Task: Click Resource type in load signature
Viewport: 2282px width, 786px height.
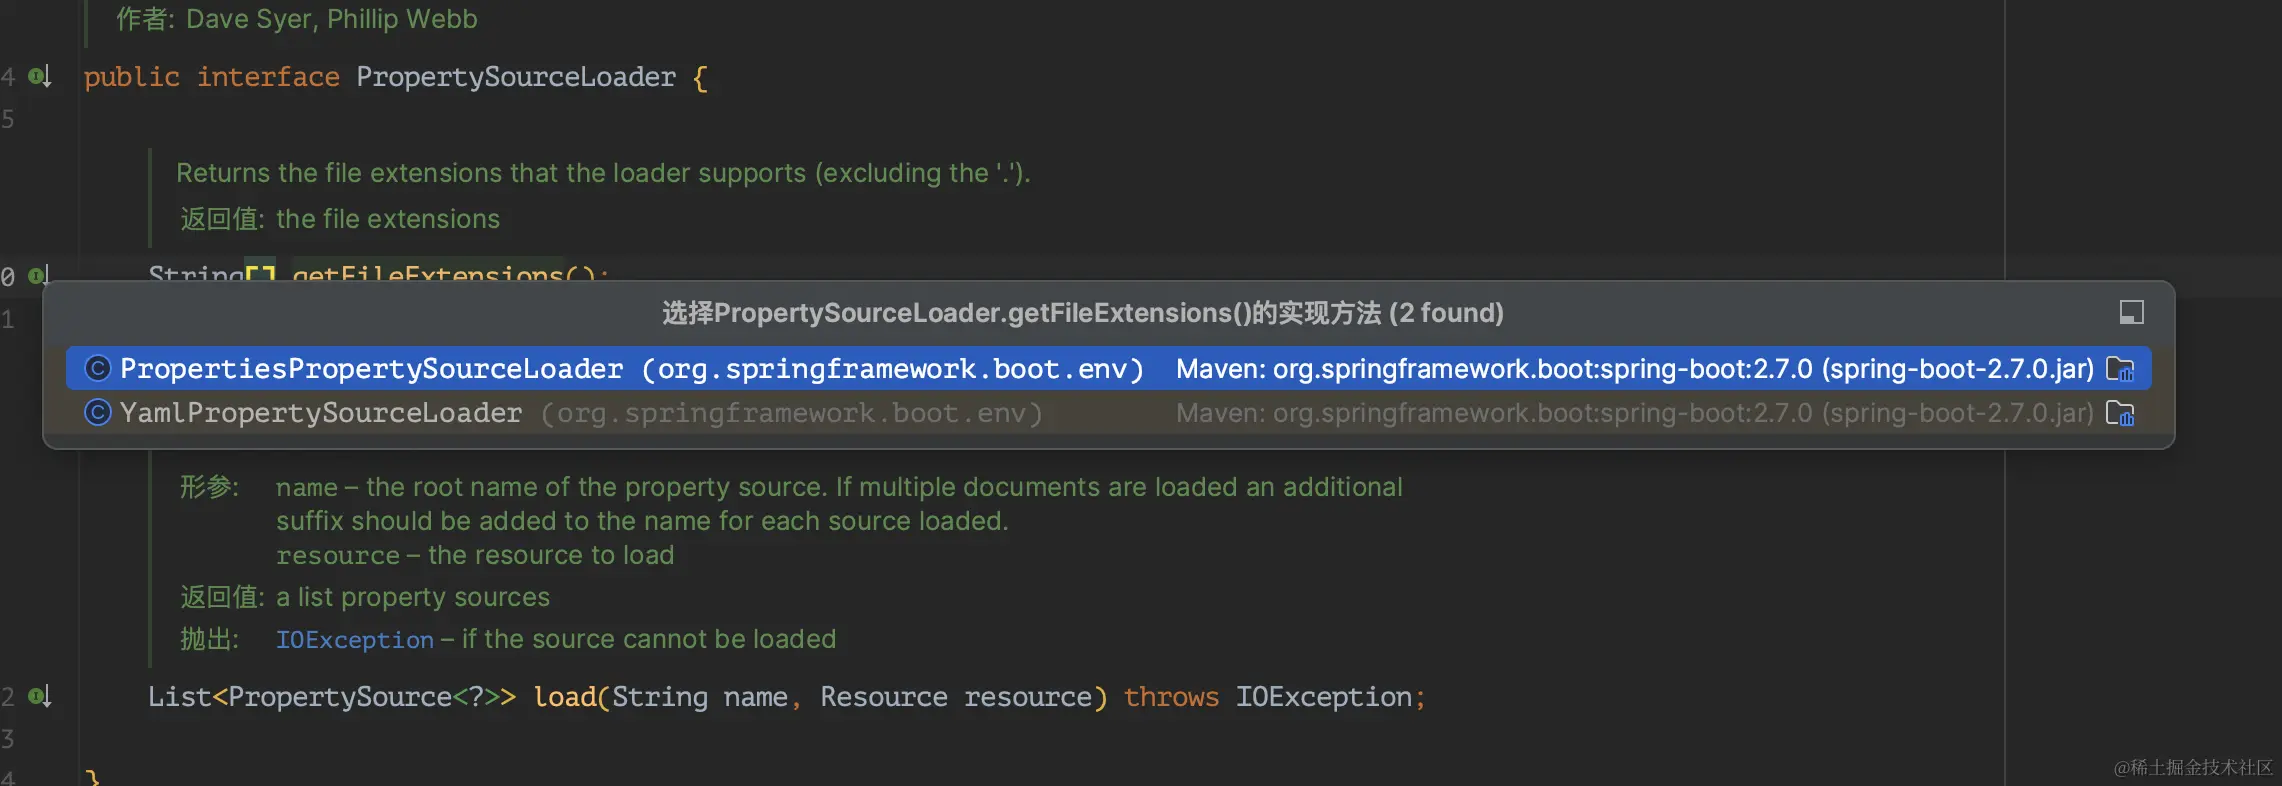Action: pyautogui.click(x=884, y=697)
